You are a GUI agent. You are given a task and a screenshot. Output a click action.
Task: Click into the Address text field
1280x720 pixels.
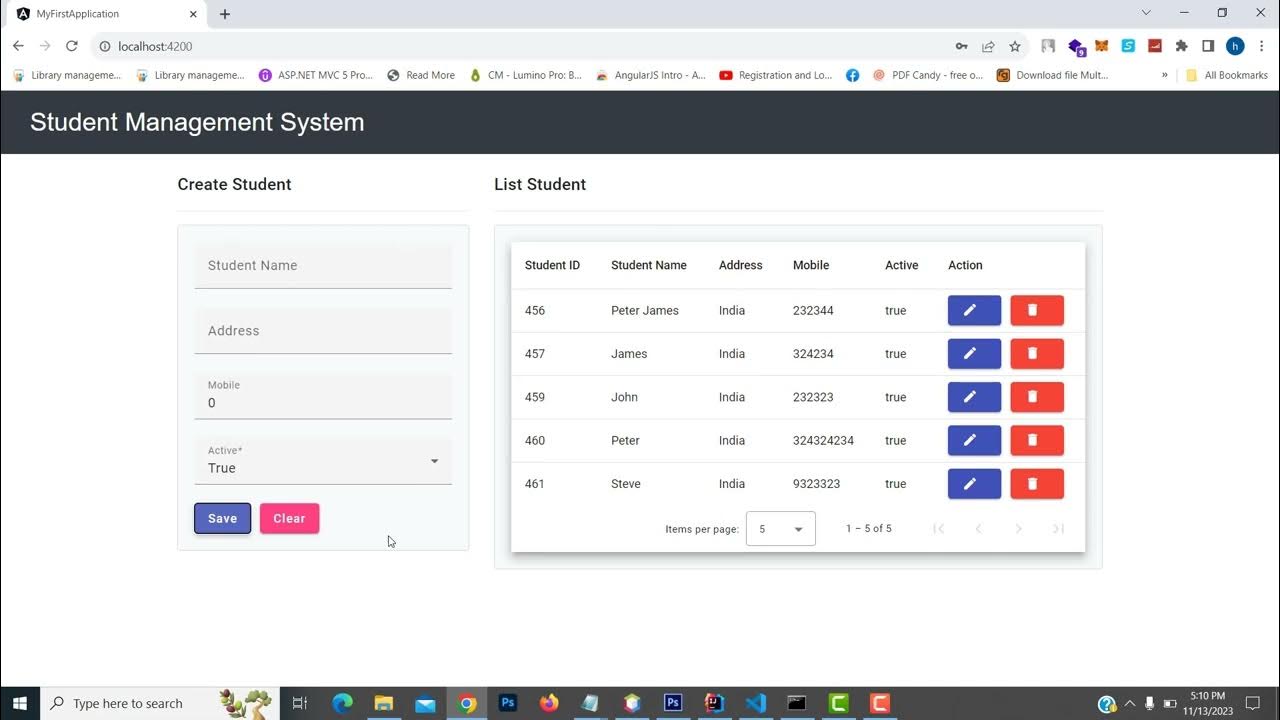click(x=323, y=331)
